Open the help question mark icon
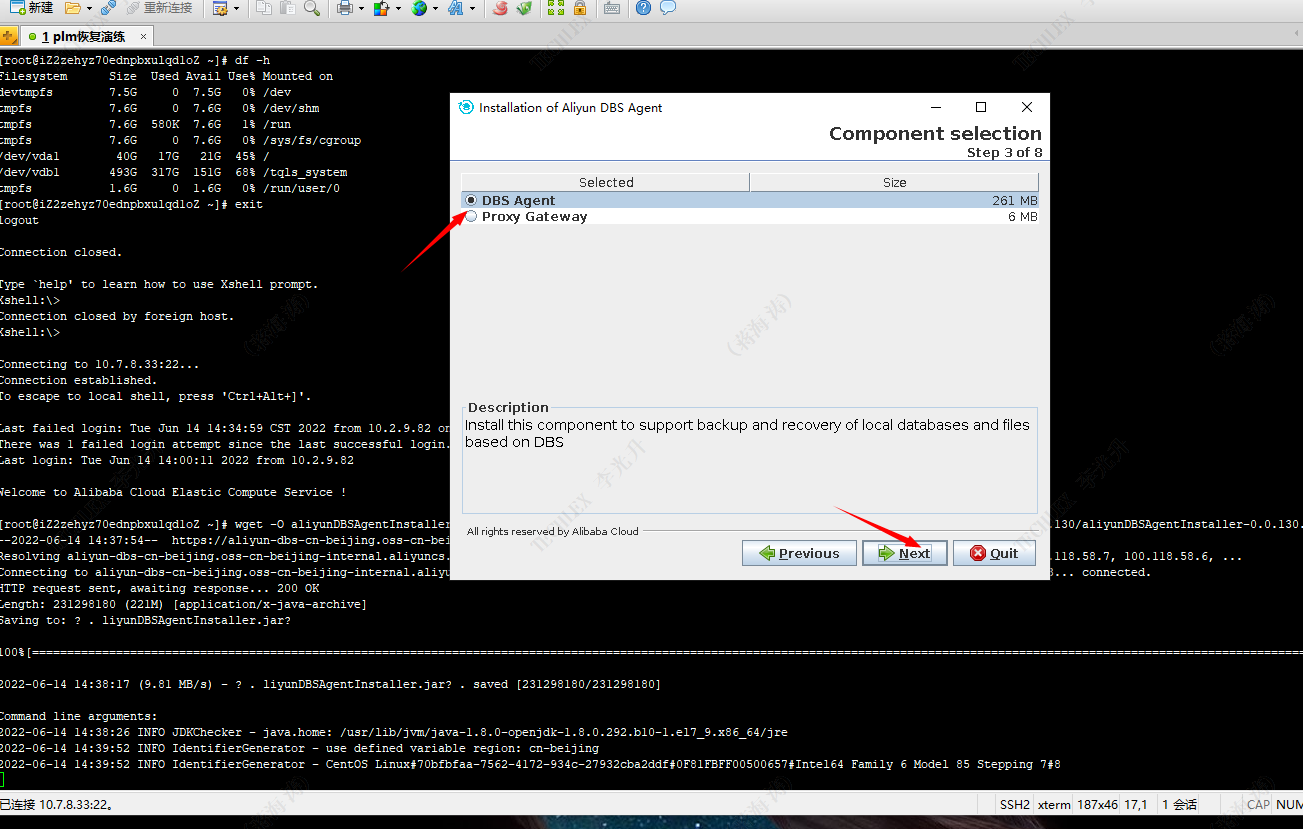The height and width of the screenshot is (829, 1303). (x=643, y=8)
